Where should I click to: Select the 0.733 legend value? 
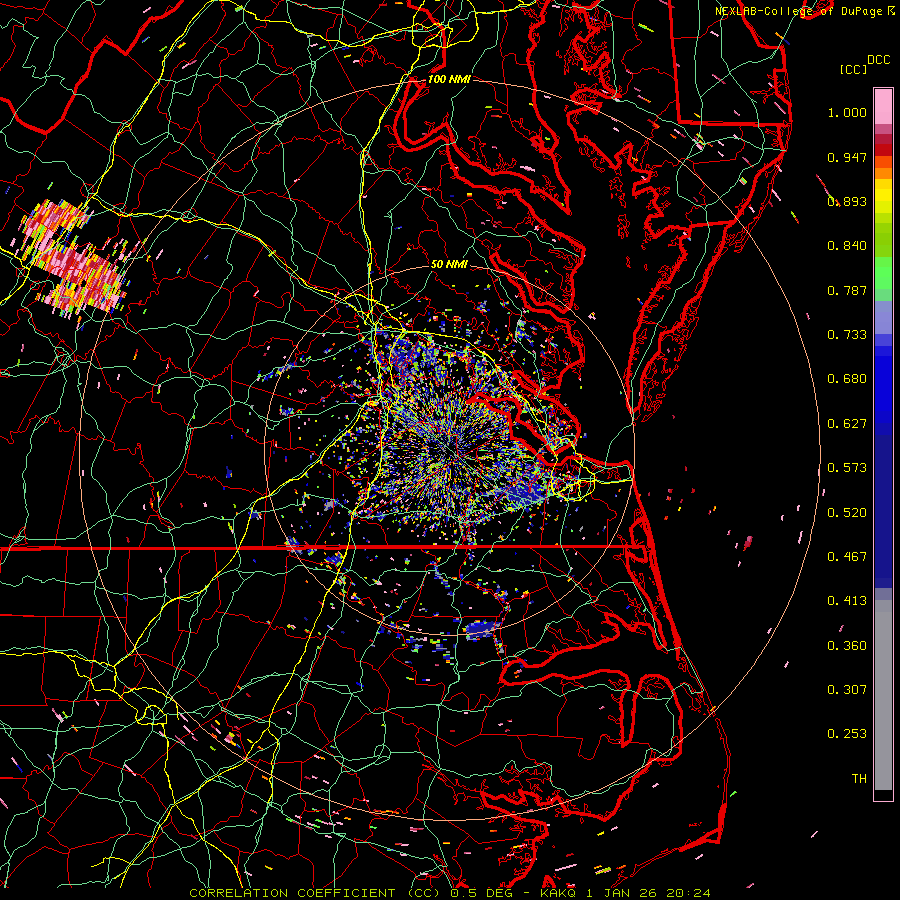pyautogui.click(x=847, y=335)
